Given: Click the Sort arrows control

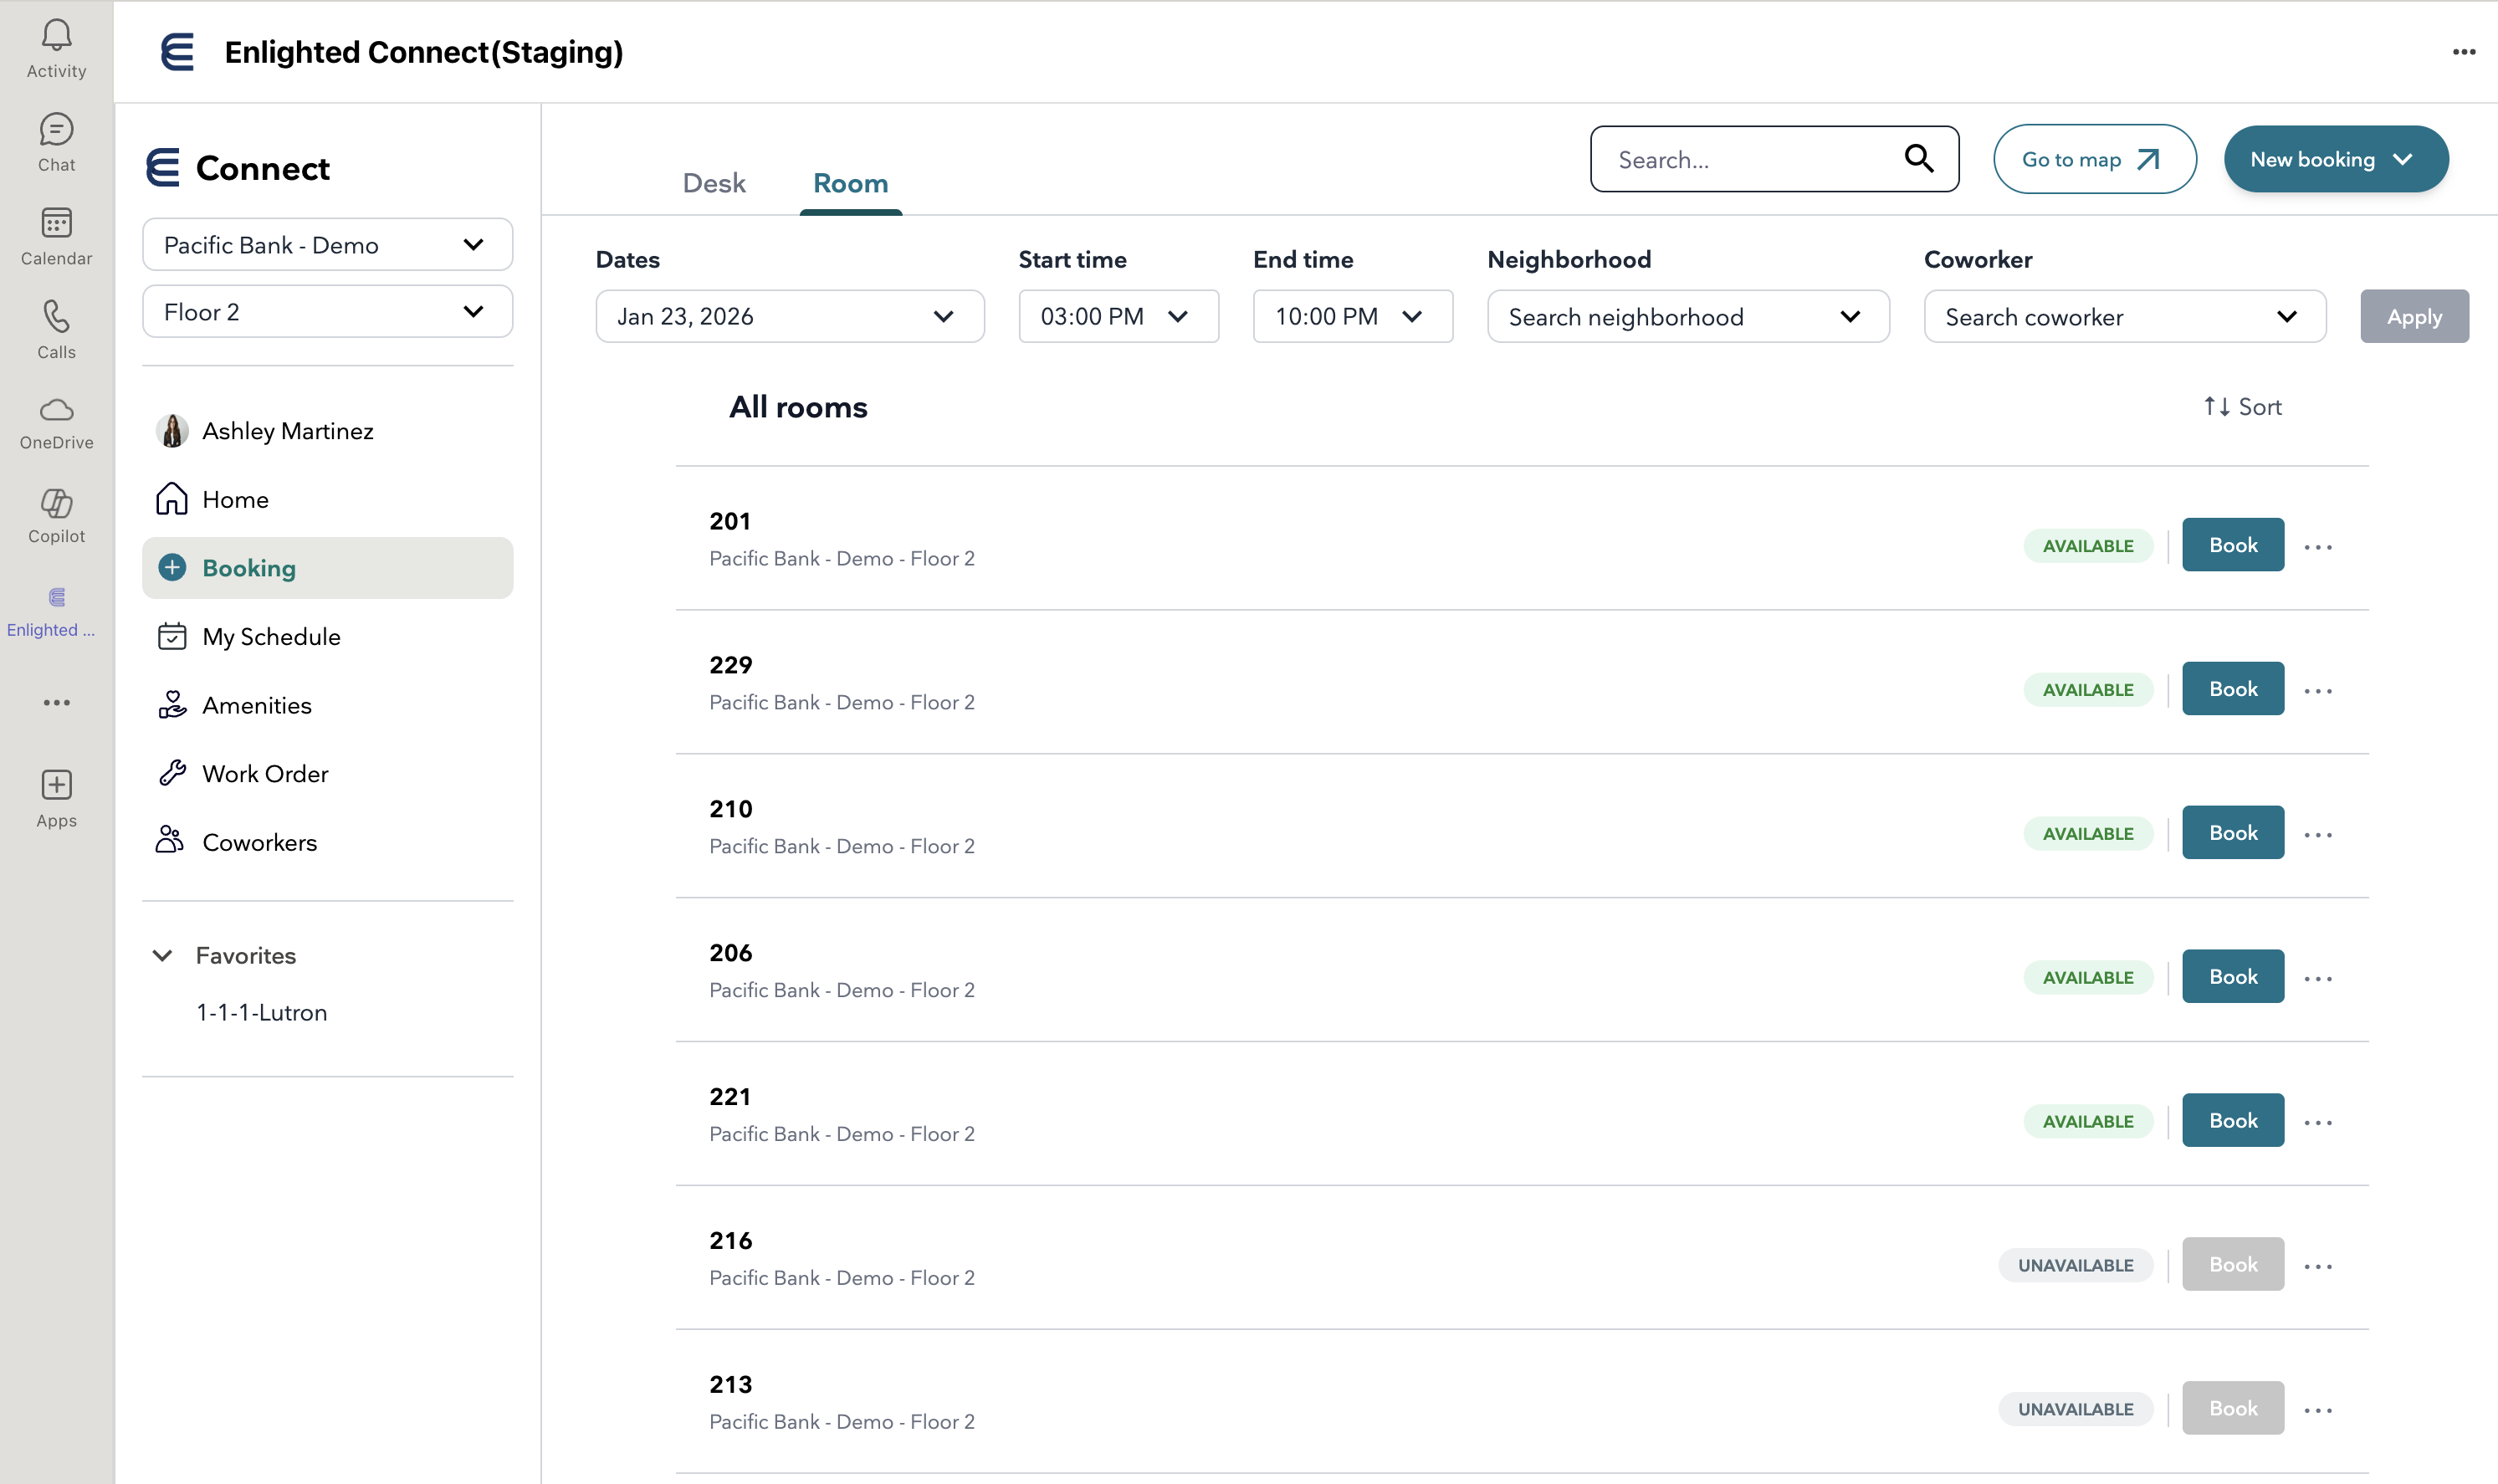Looking at the screenshot, I should pyautogui.click(x=2242, y=407).
